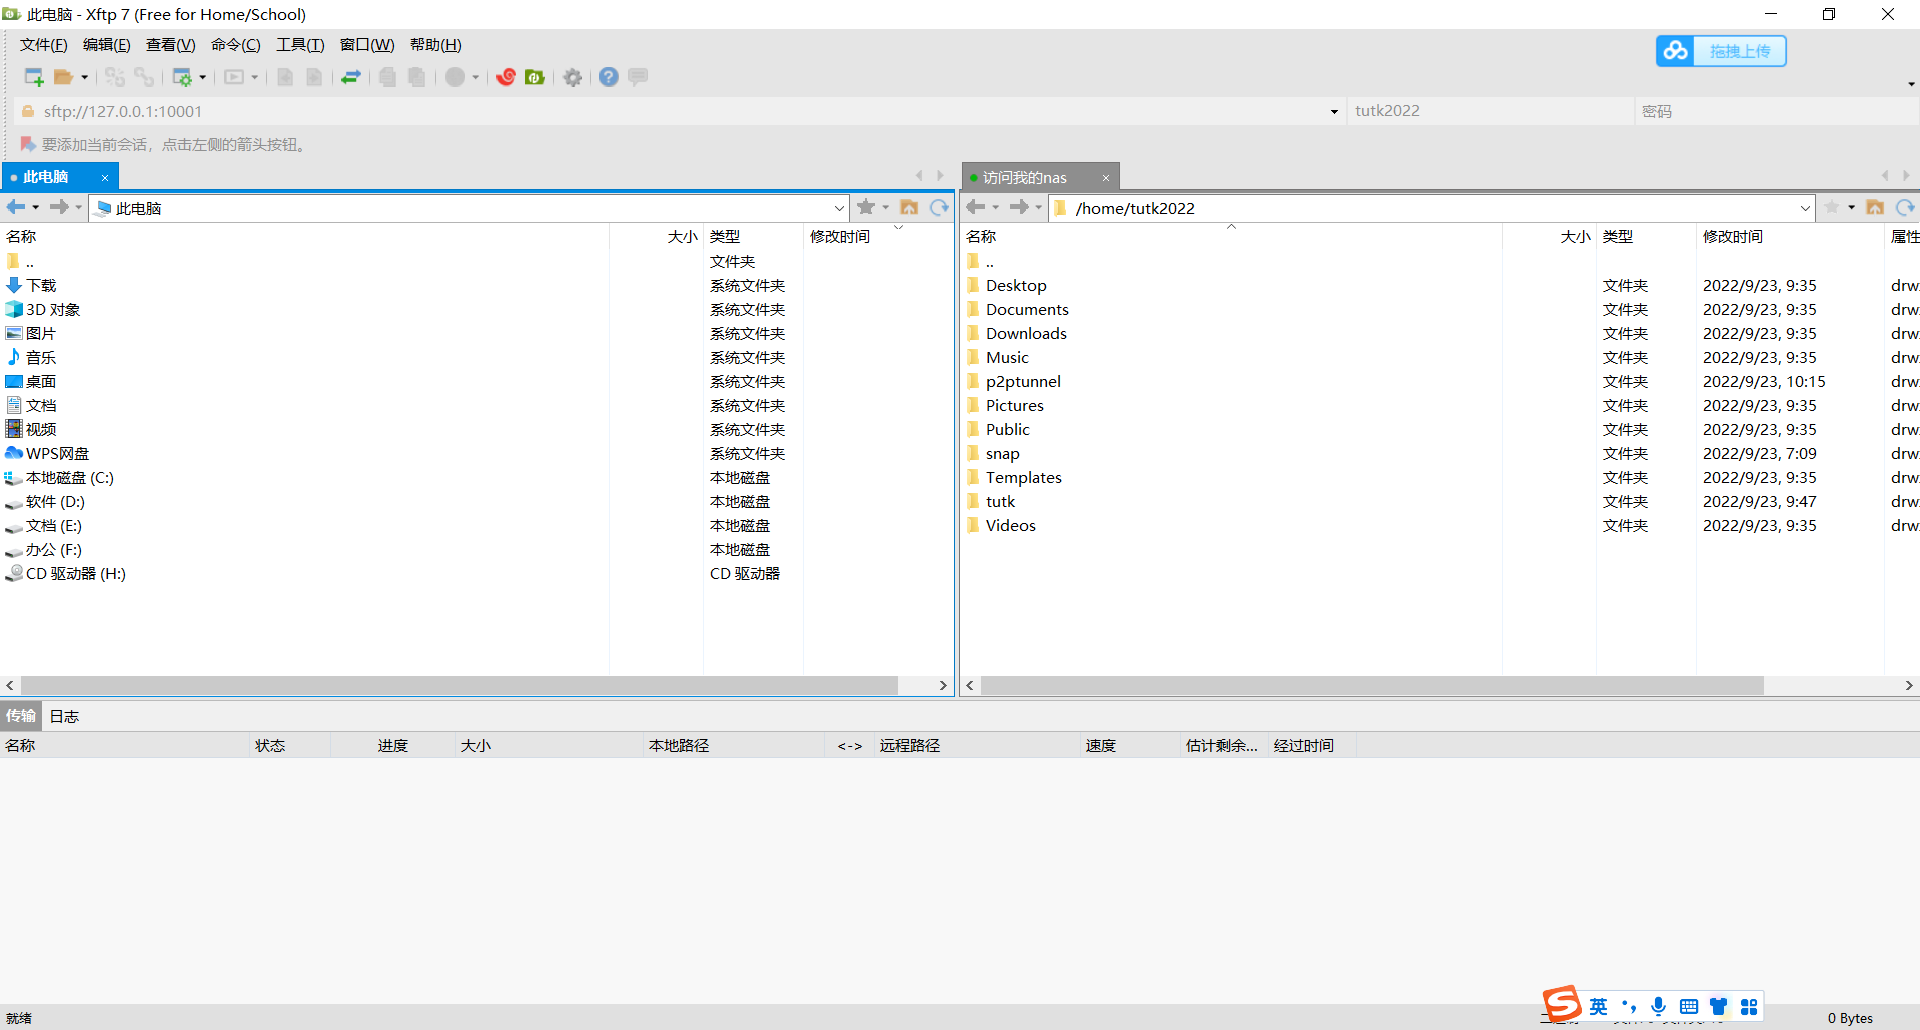Image resolution: width=1920 pixels, height=1030 pixels.
Task: Click the green-blue transfer direction arrows icon
Action: [x=351, y=77]
